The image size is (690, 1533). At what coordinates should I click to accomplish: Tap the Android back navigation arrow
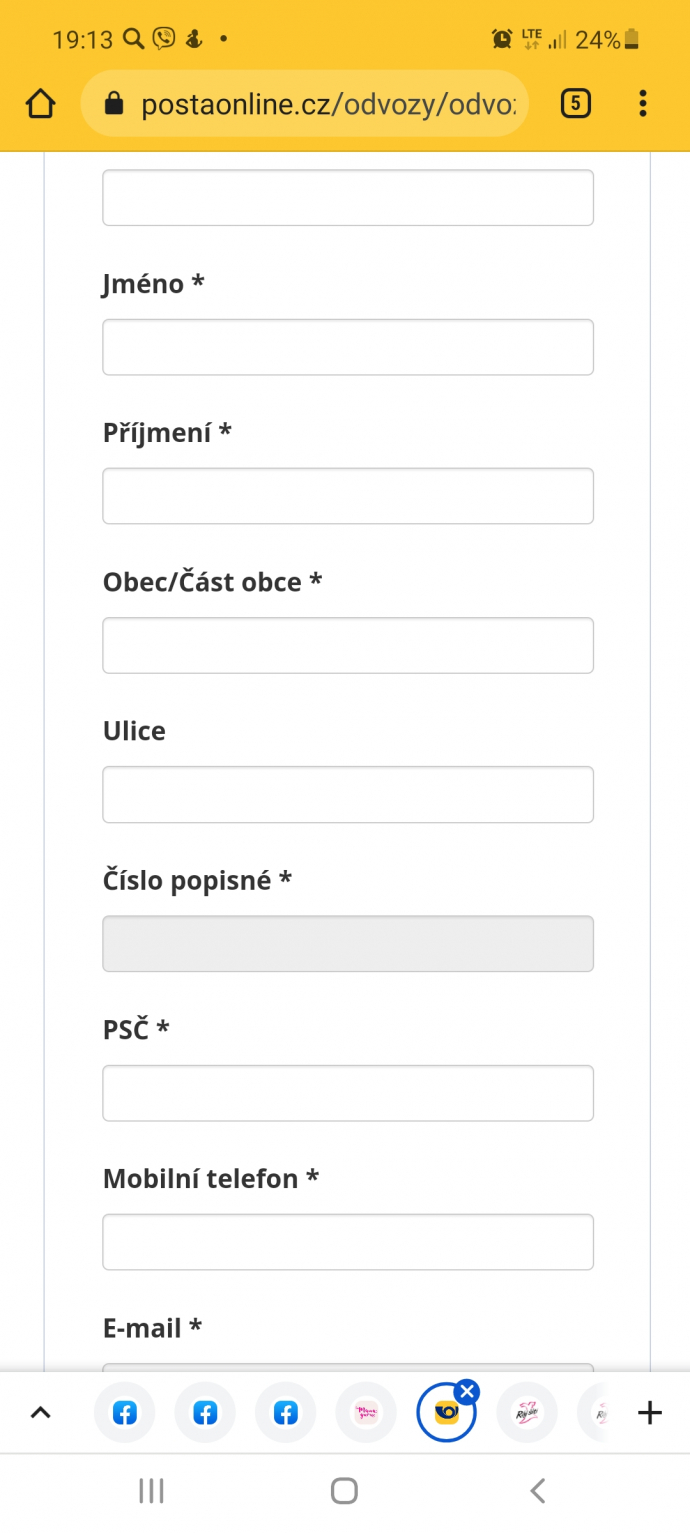click(537, 1491)
